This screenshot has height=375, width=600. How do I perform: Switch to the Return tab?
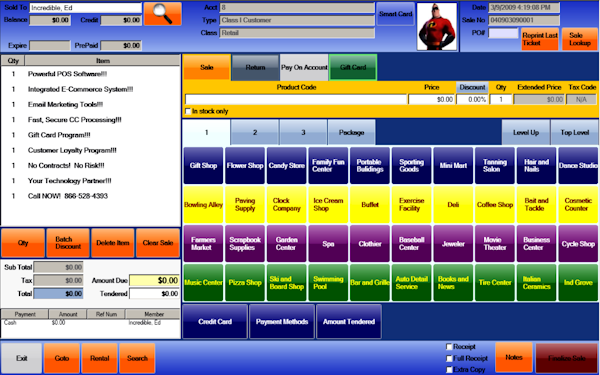click(x=255, y=67)
